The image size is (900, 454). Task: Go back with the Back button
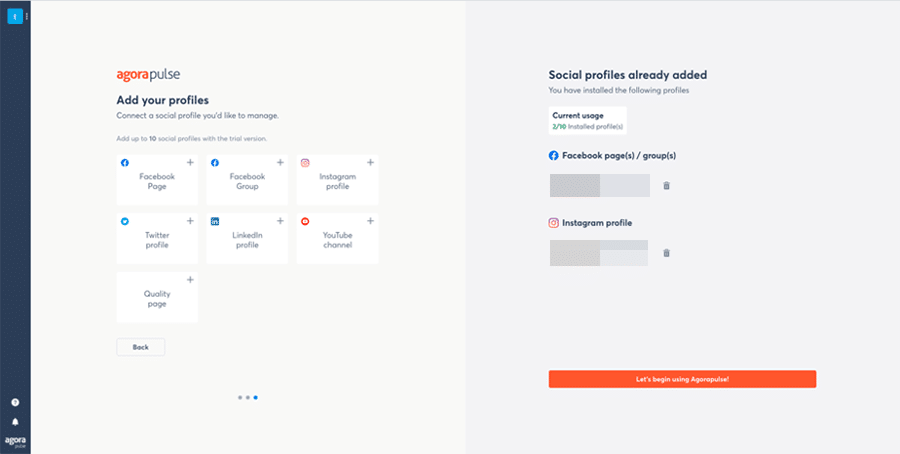[141, 347]
